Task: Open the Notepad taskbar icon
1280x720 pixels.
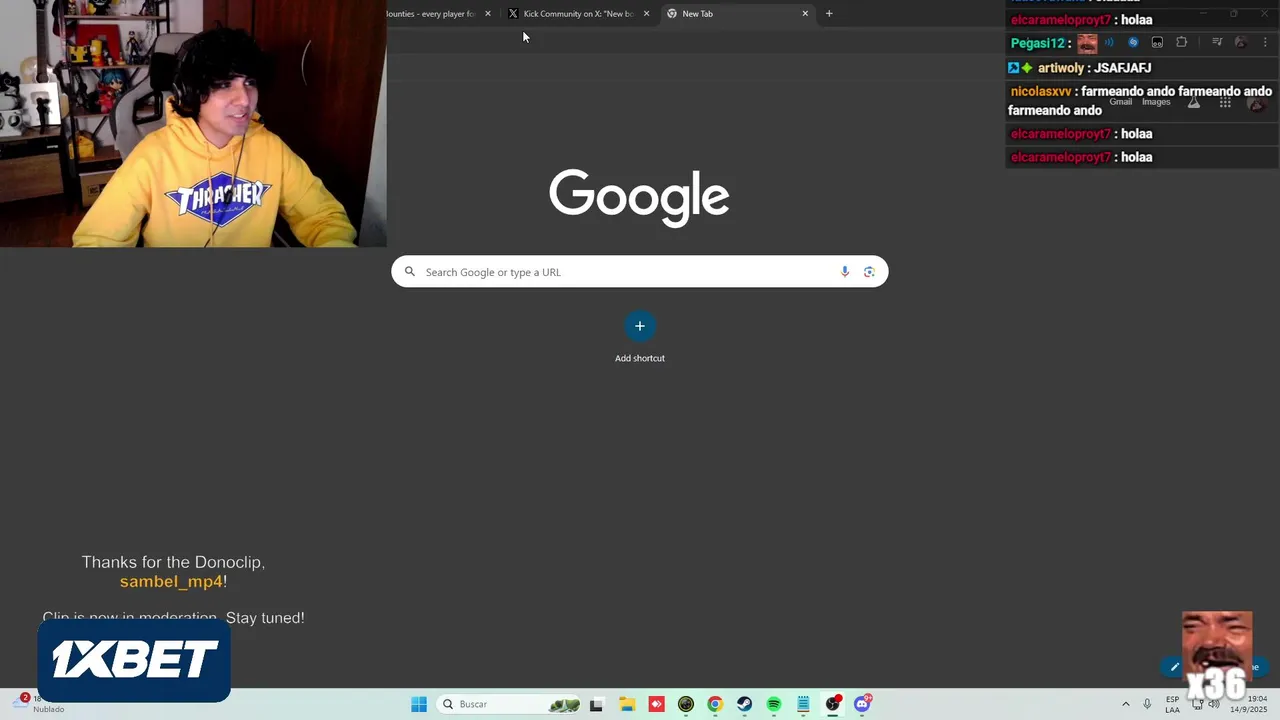Action: pos(803,704)
